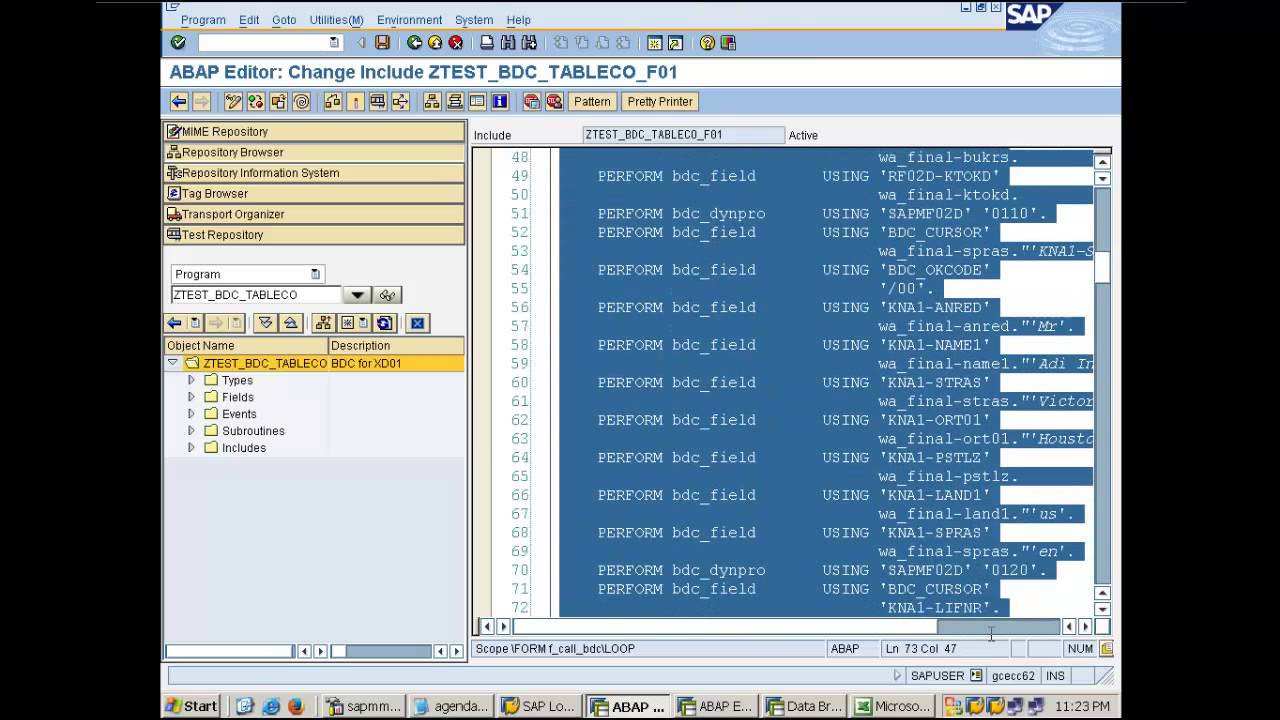1280x720 pixels.
Task: Click in the command input field
Action: click(262, 43)
